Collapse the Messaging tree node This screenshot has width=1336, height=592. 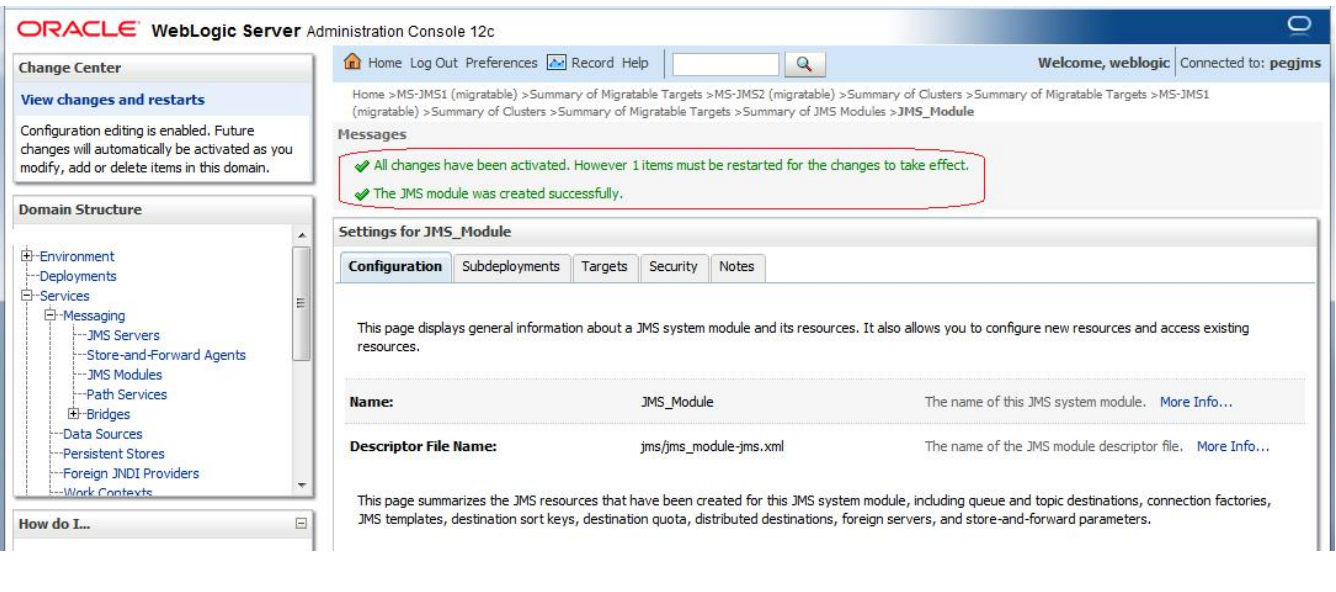50,316
